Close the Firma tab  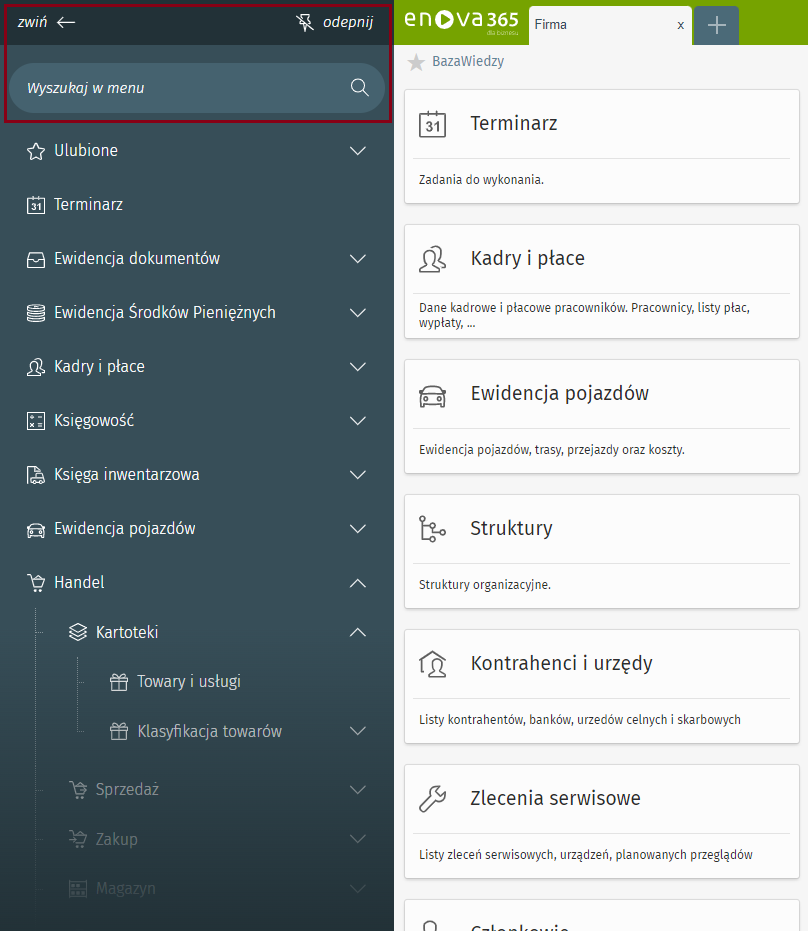pyautogui.click(x=681, y=25)
